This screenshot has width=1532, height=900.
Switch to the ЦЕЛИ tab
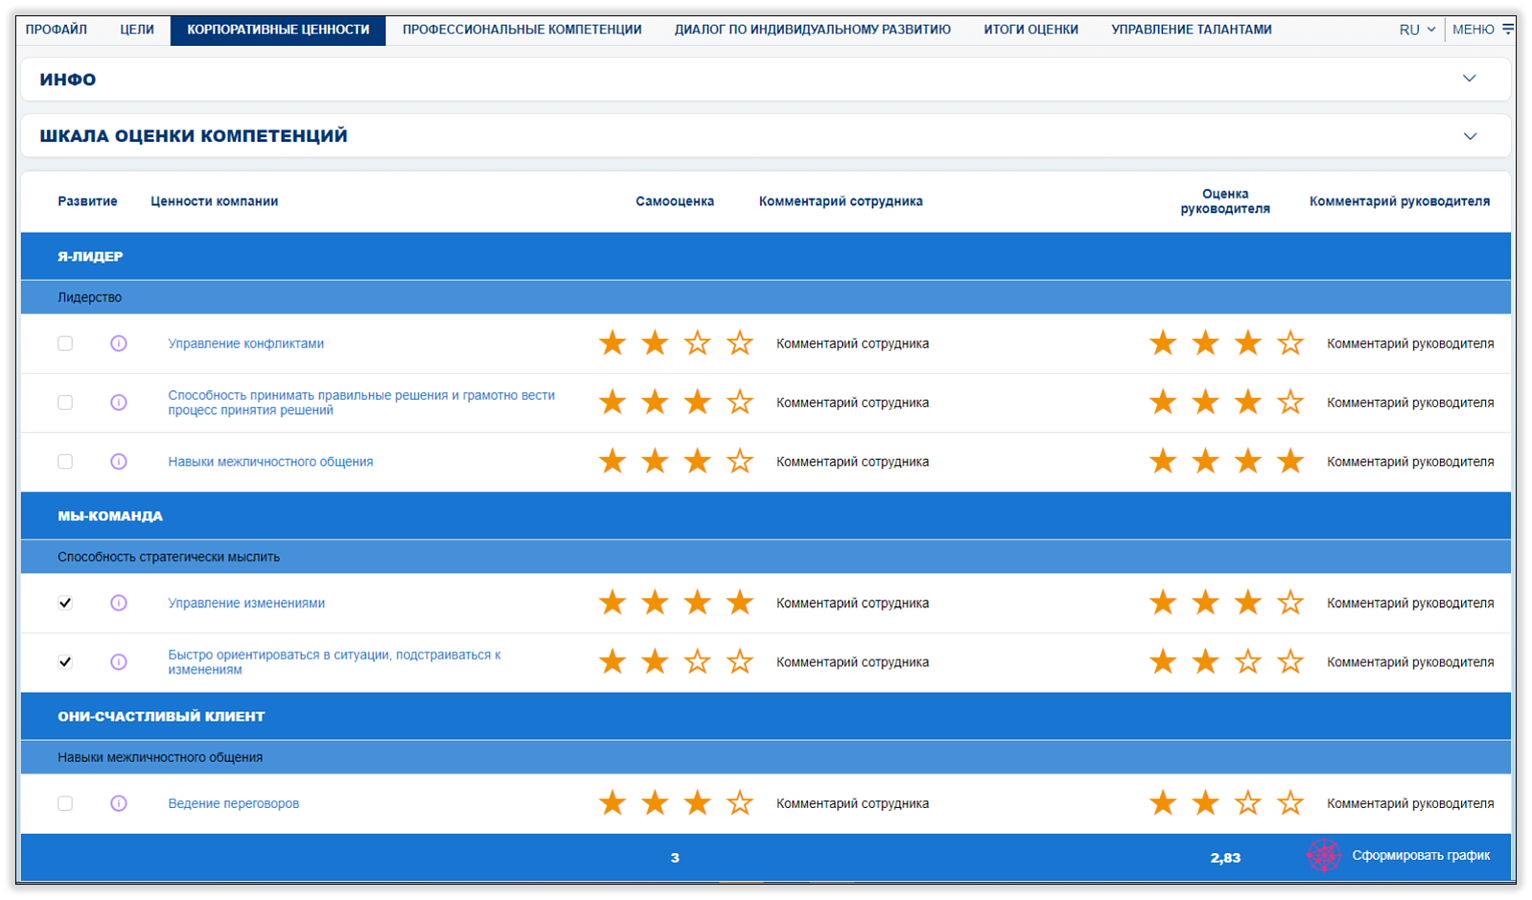click(137, 29)
